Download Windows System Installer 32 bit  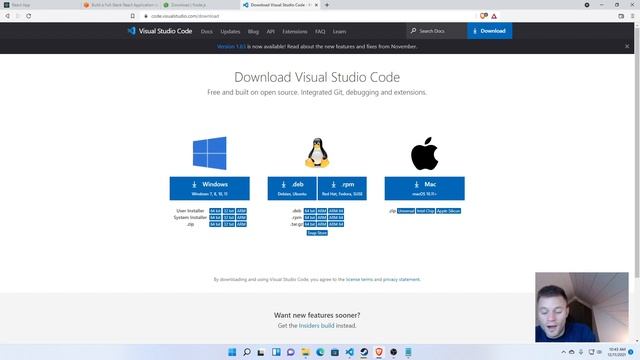tap(229, 218)
